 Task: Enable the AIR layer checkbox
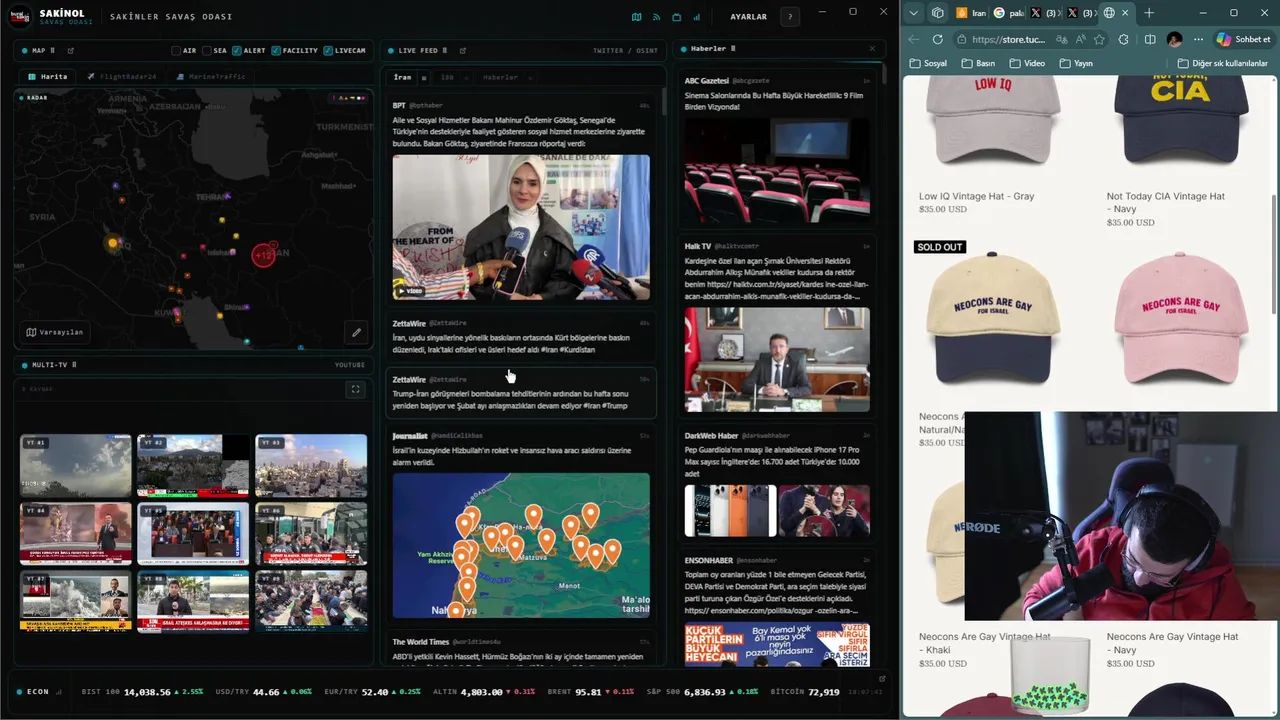point(176,50)
